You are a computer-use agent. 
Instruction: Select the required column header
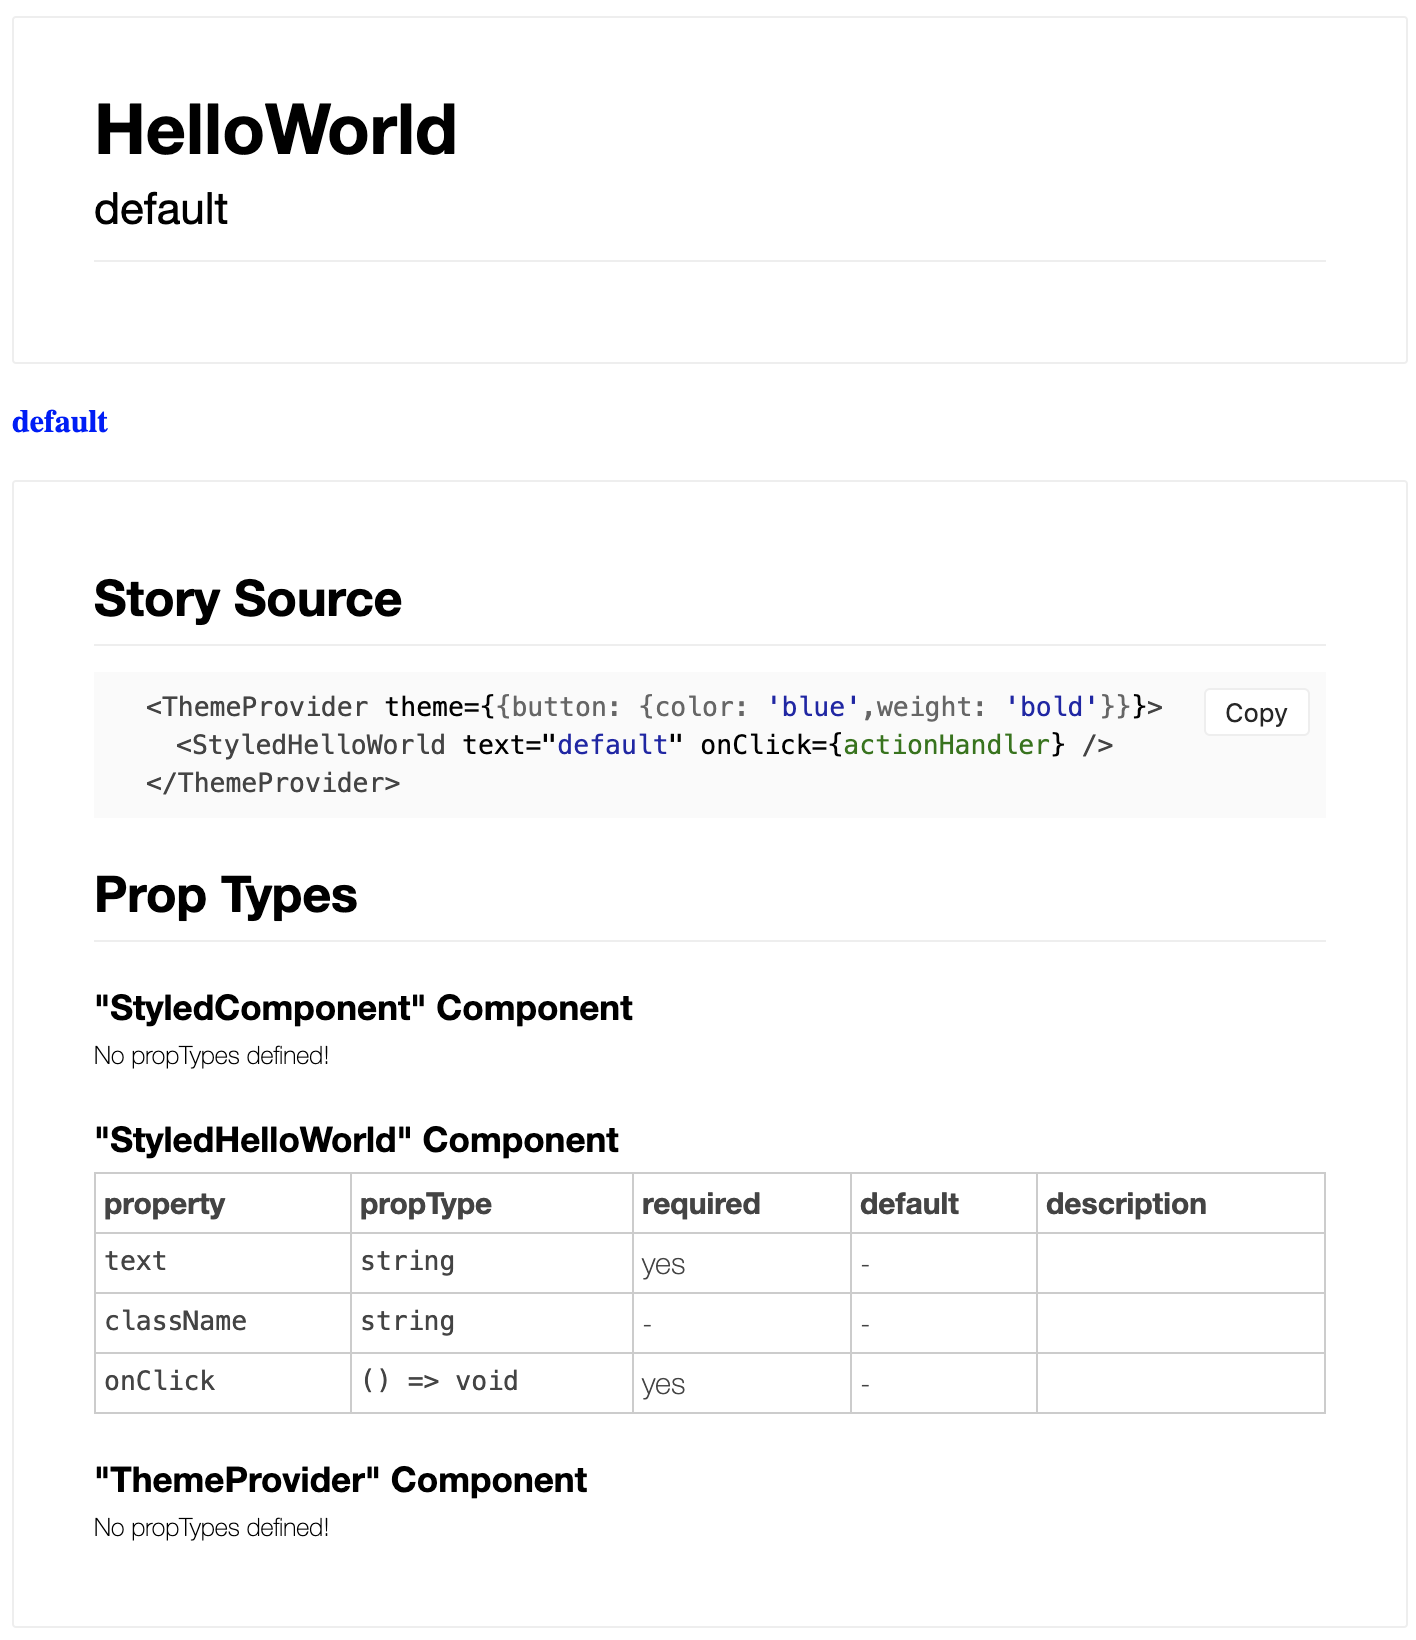701,1204
